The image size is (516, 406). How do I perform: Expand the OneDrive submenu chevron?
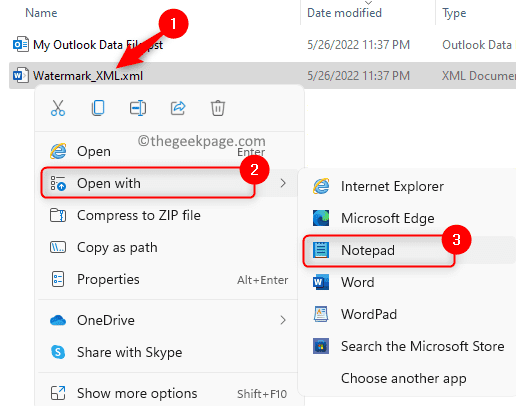(283, 320)
